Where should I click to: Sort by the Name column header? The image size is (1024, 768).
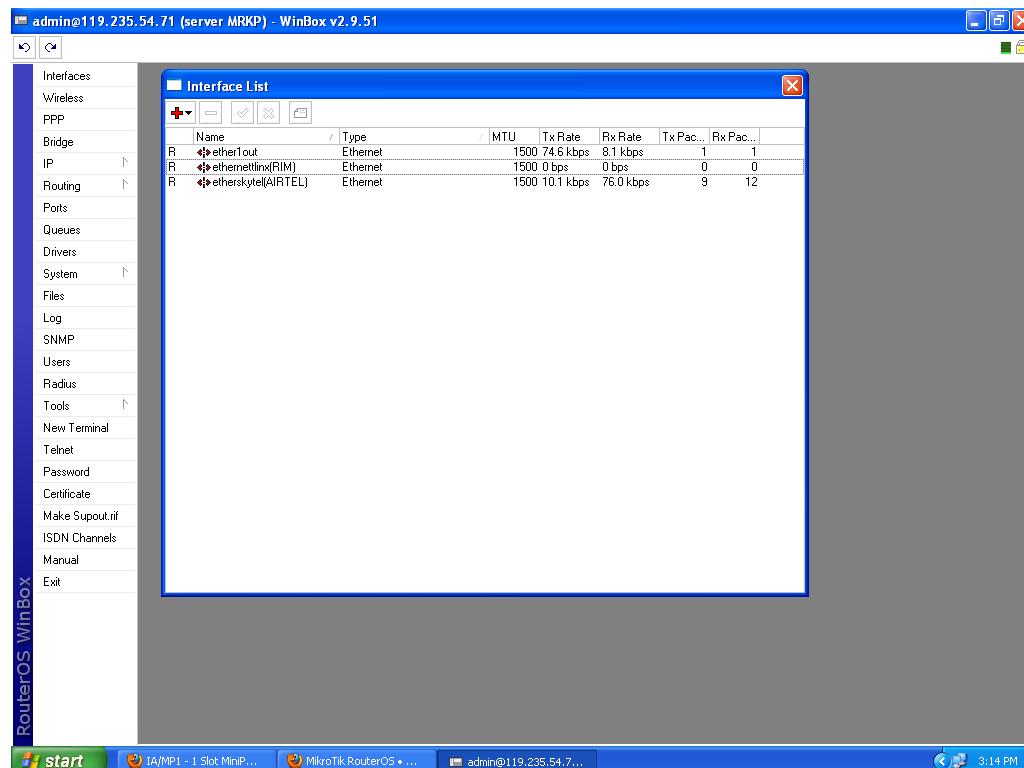pyautogui.click(x=266, y=136)
